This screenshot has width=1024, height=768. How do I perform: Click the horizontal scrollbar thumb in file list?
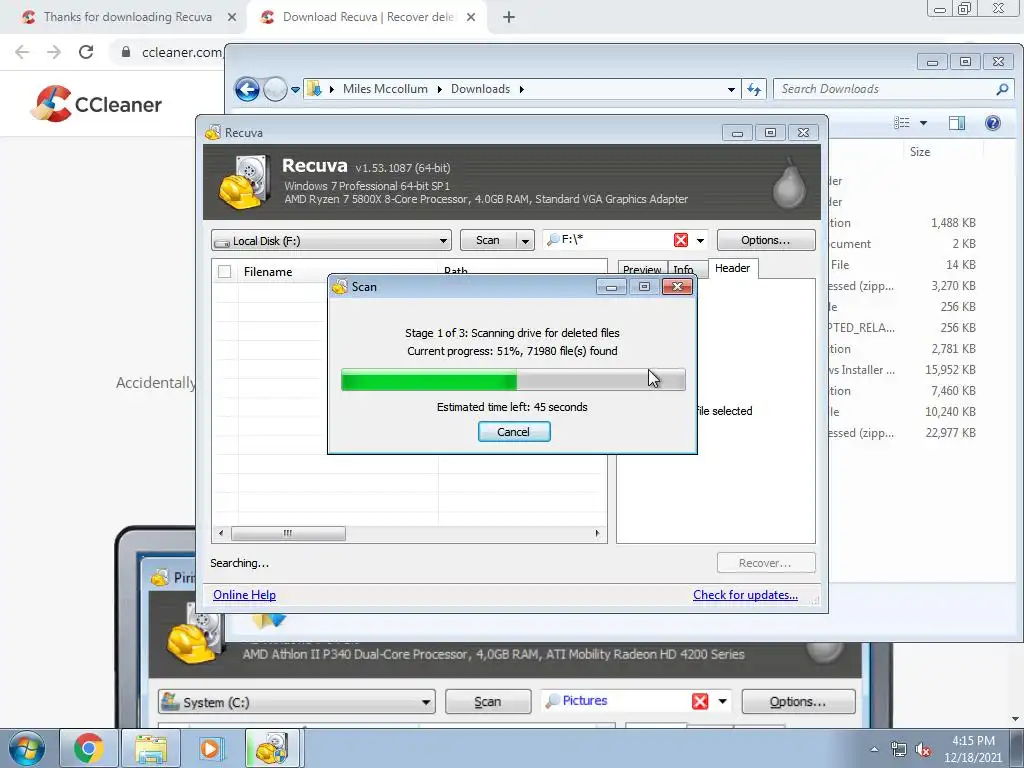[288, 533]
